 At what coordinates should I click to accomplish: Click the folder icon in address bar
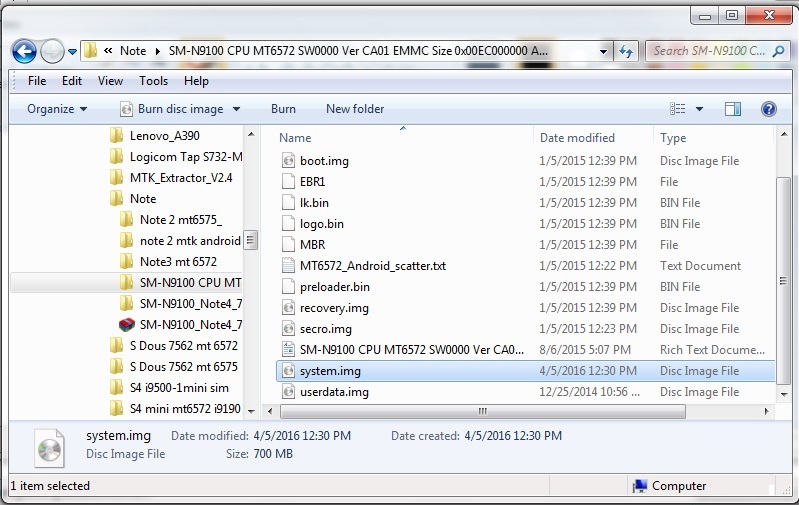[91, 50]
